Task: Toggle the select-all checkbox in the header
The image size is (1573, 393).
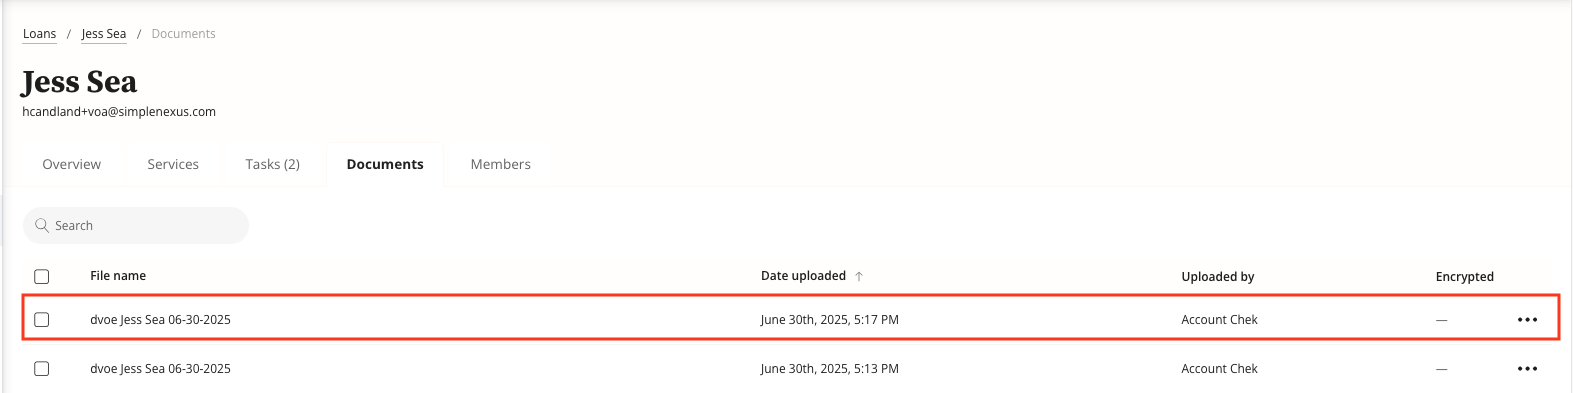Action: click(42, 277)
